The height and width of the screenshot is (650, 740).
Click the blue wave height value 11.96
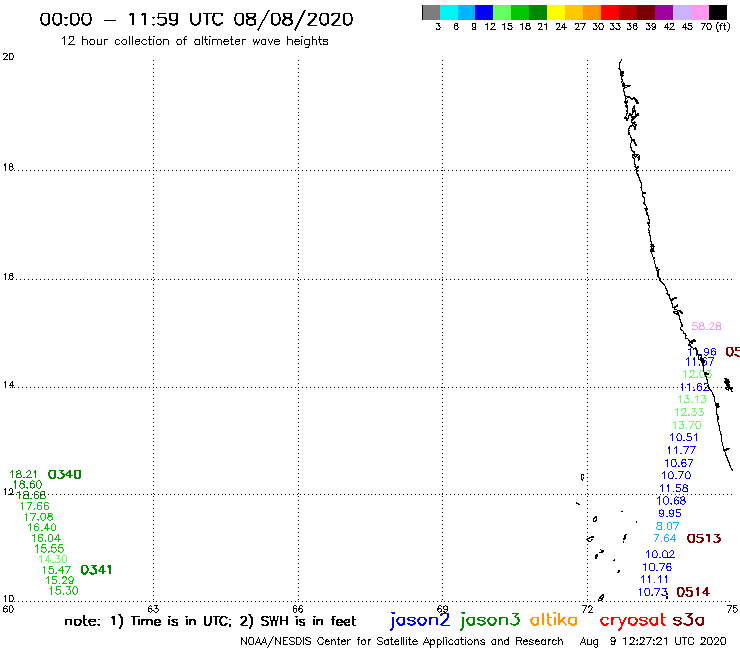click(702, 352)
